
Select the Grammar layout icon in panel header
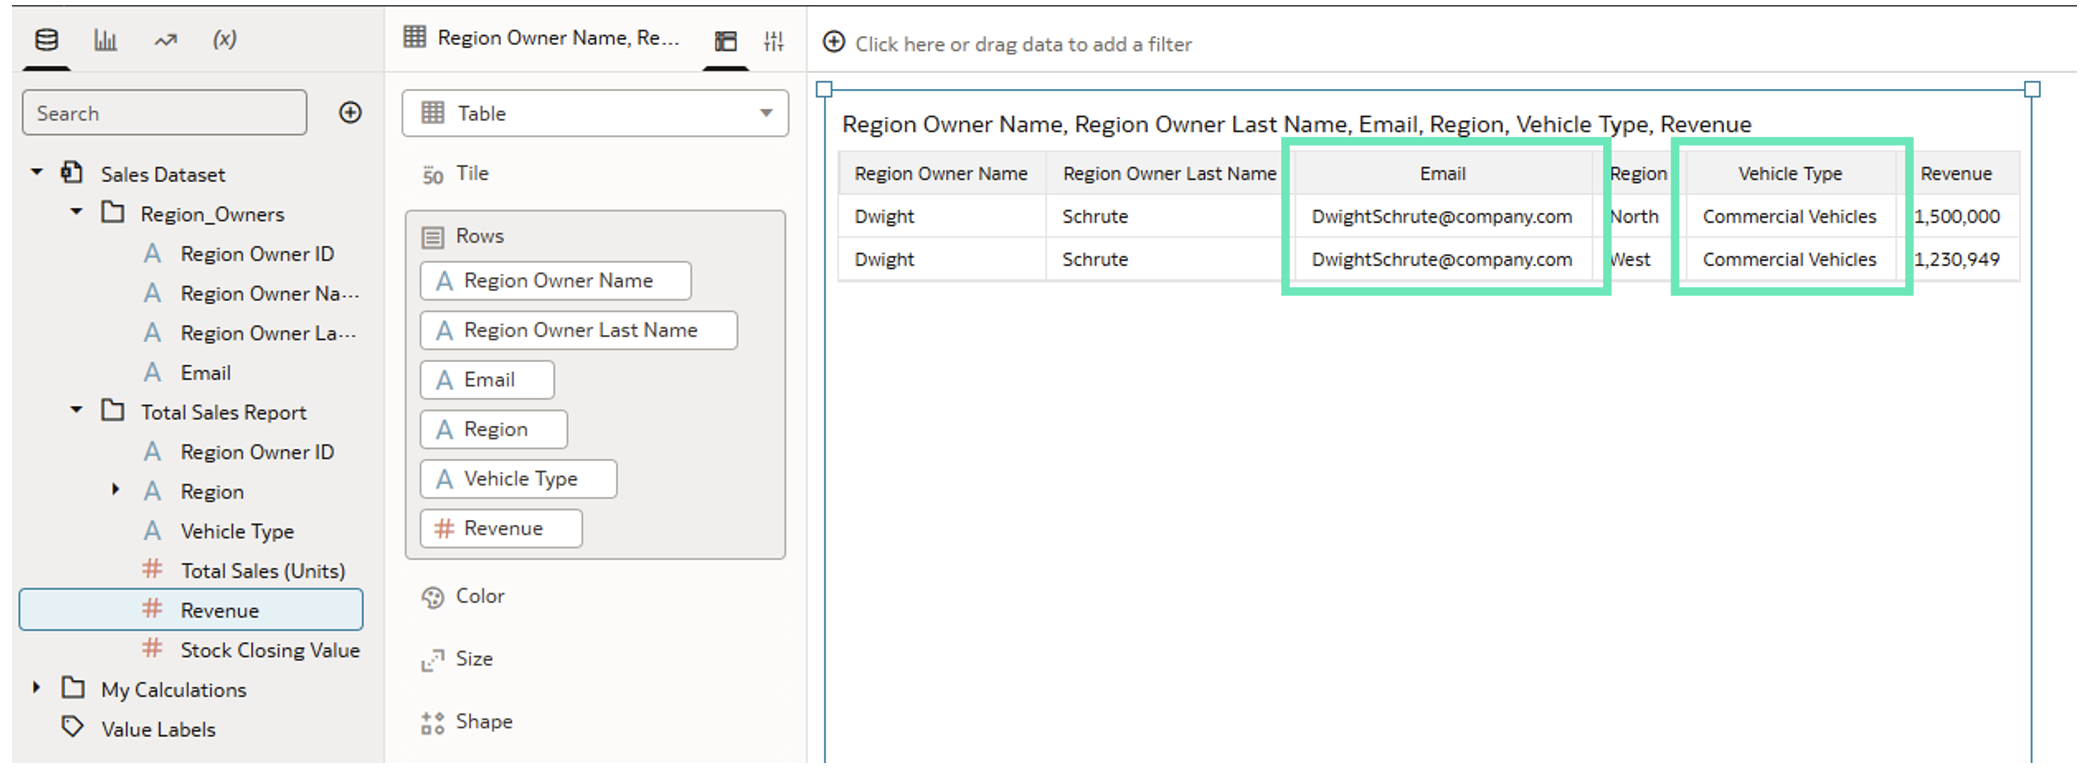(726, 41)
